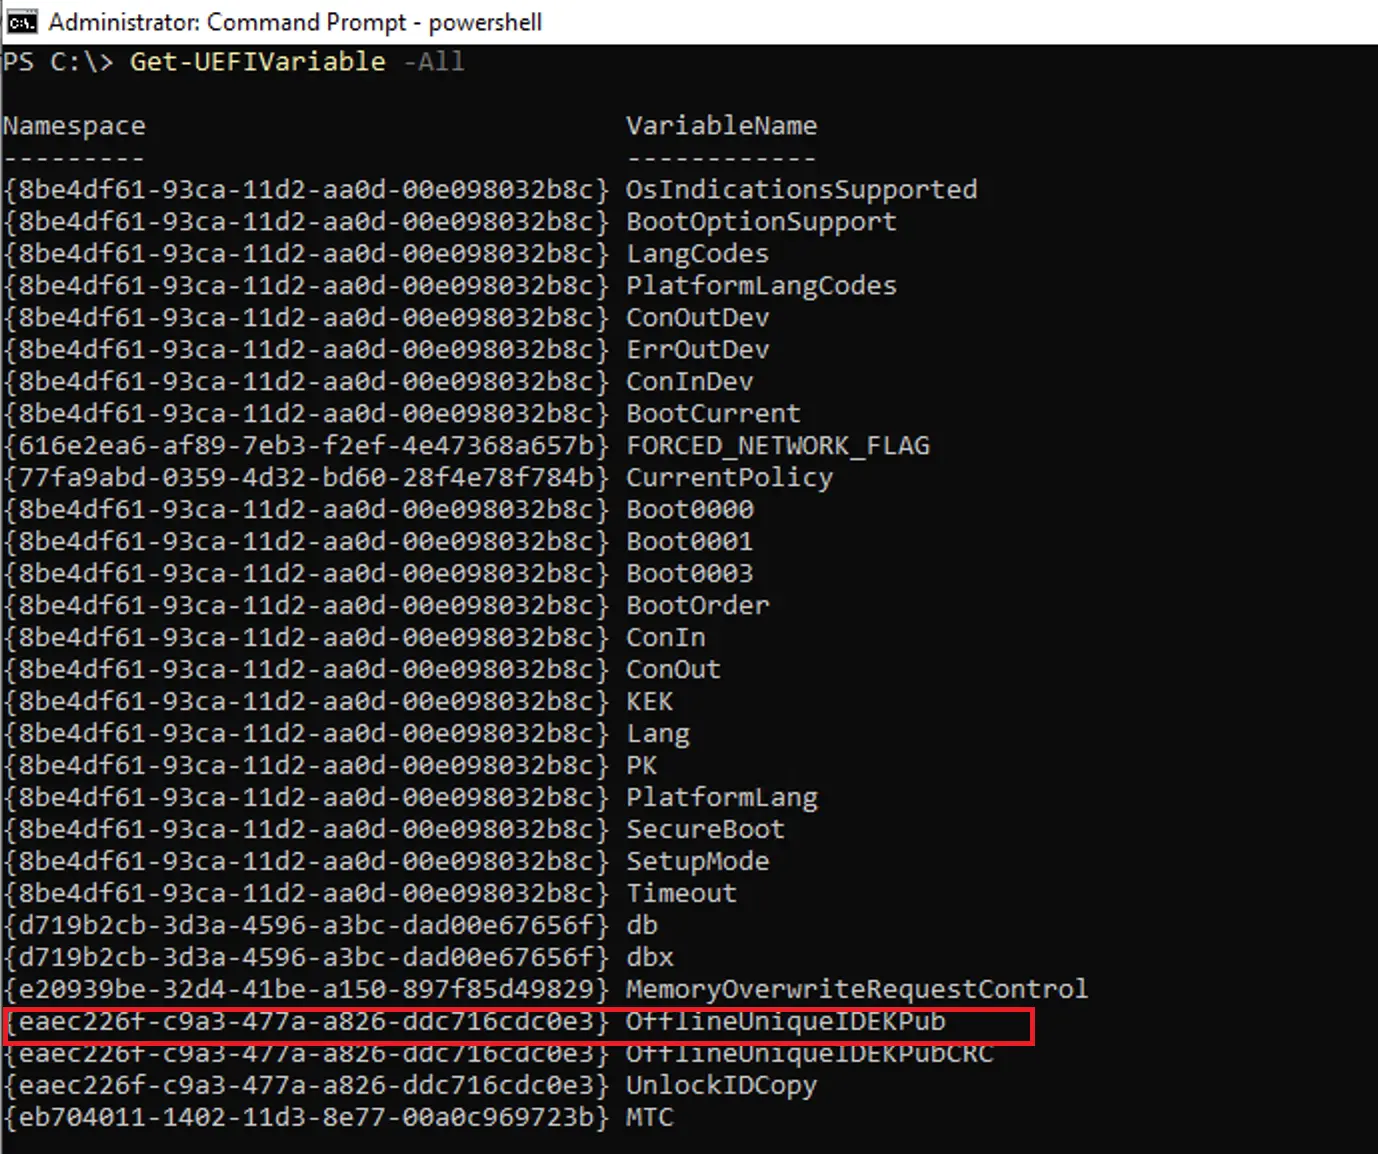Select ConIn variable name

point(665,638)
